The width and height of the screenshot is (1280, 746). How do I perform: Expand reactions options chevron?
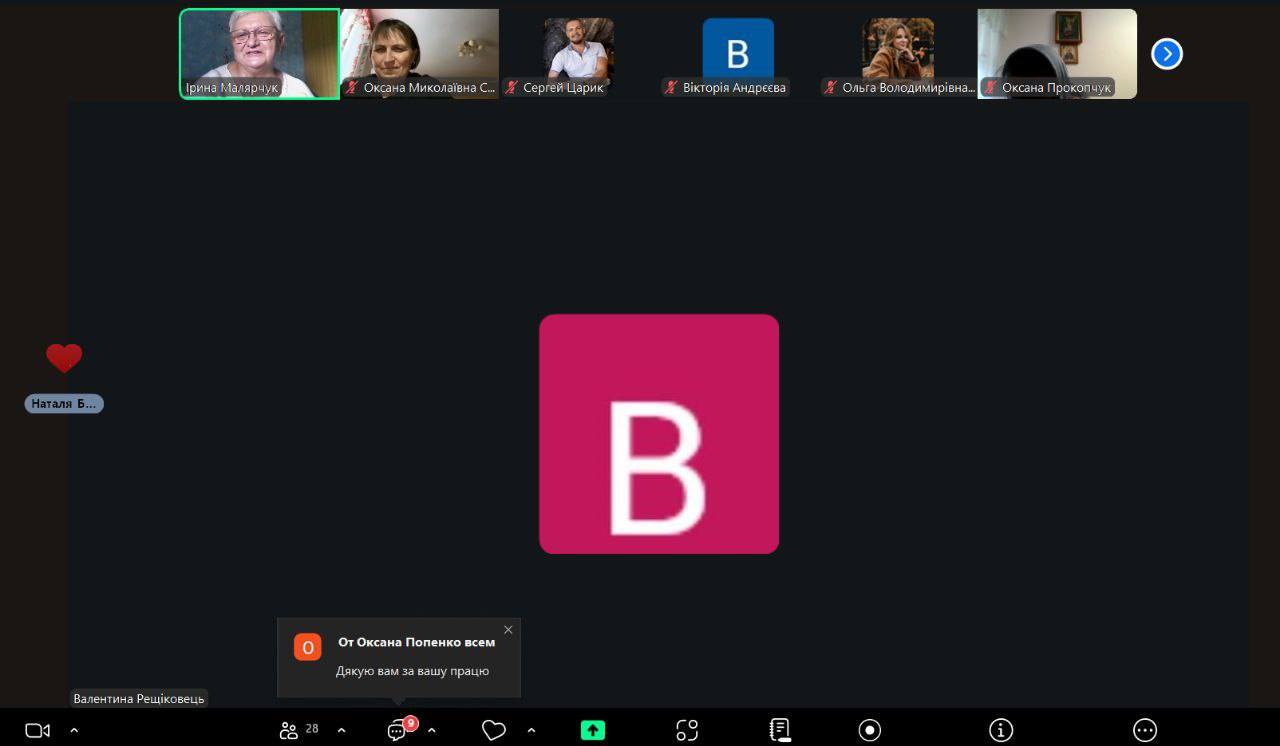[x=531, y=730]
